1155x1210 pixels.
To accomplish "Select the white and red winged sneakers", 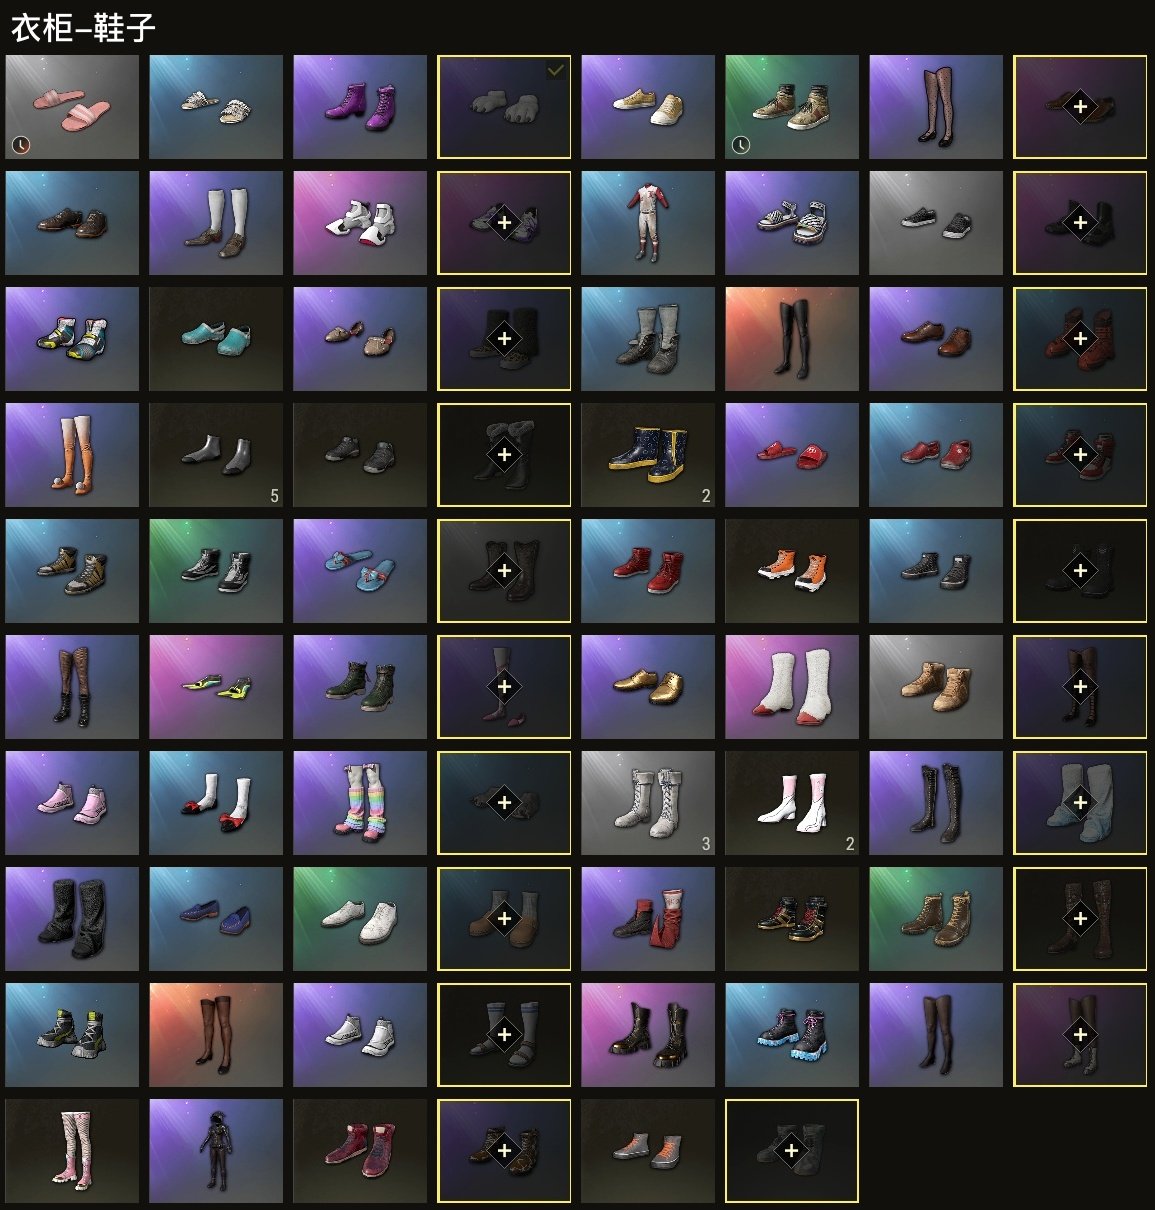I will pos(360,223).
